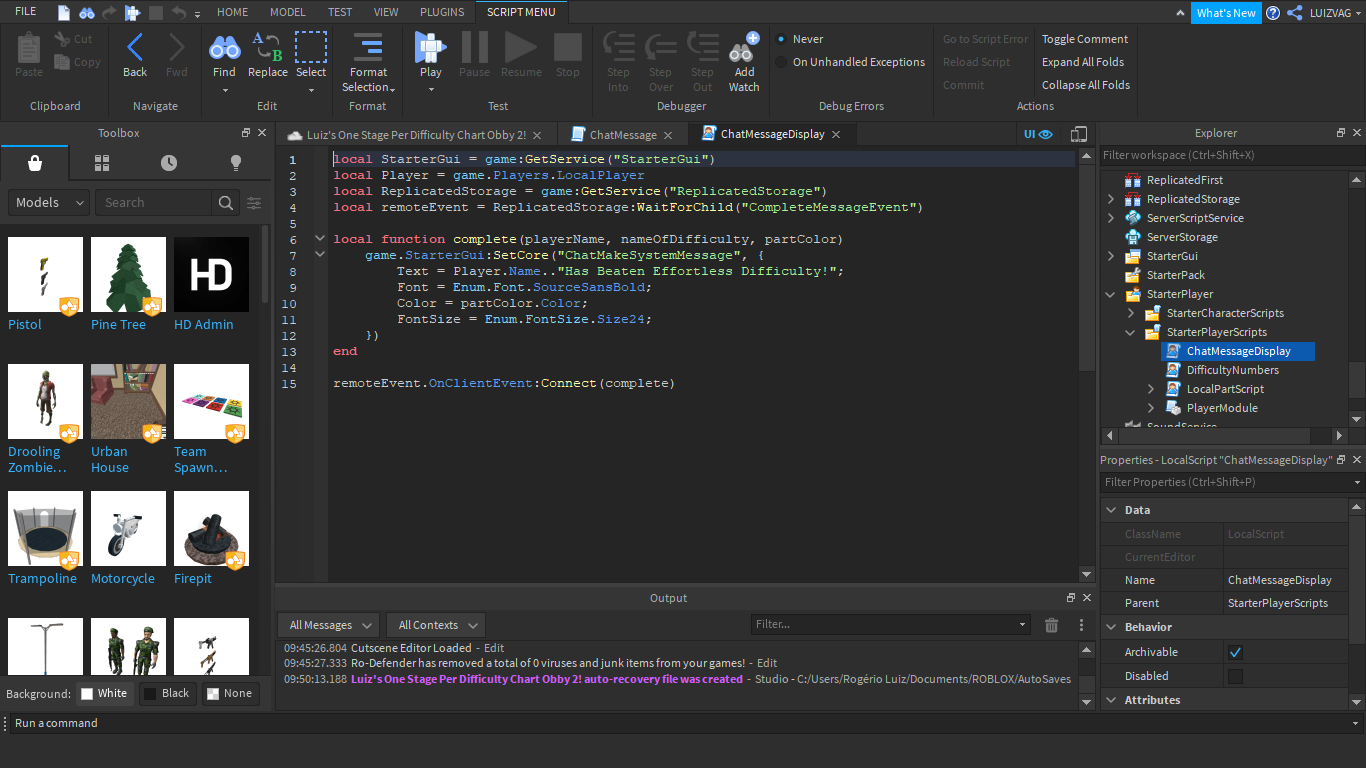
Task: Click the share icon beside LUIZVAG
Action: [1295, 13]
